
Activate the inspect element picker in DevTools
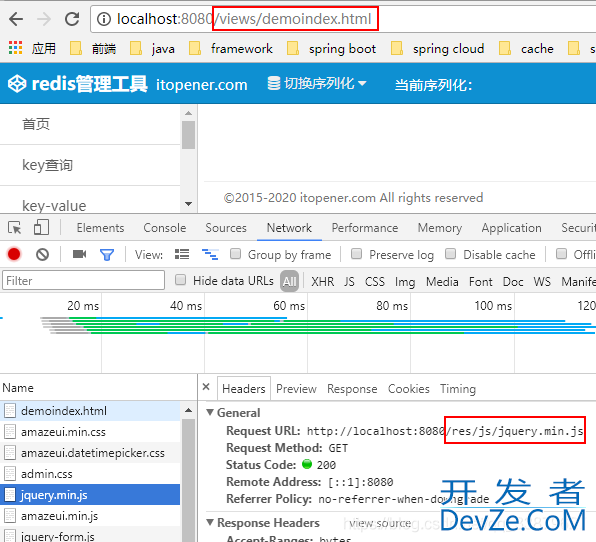(x=15, y=228)
